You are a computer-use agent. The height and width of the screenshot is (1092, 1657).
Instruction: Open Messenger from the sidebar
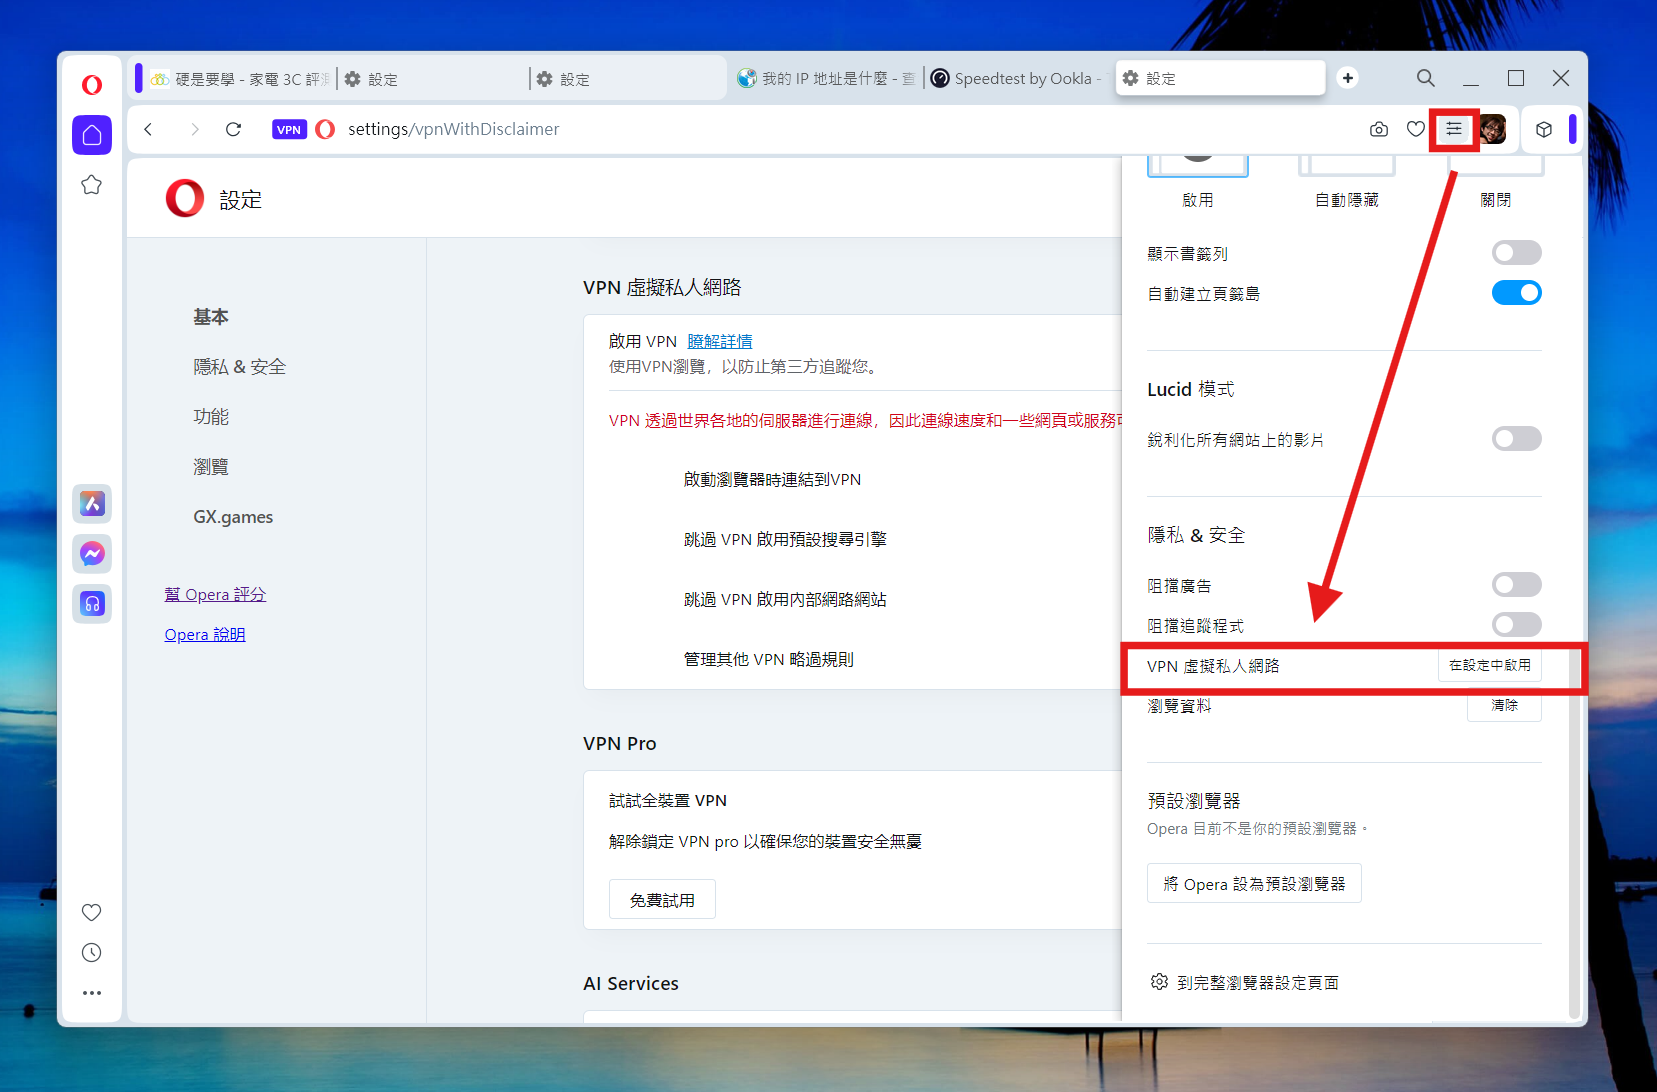click(x=92, y=554)
